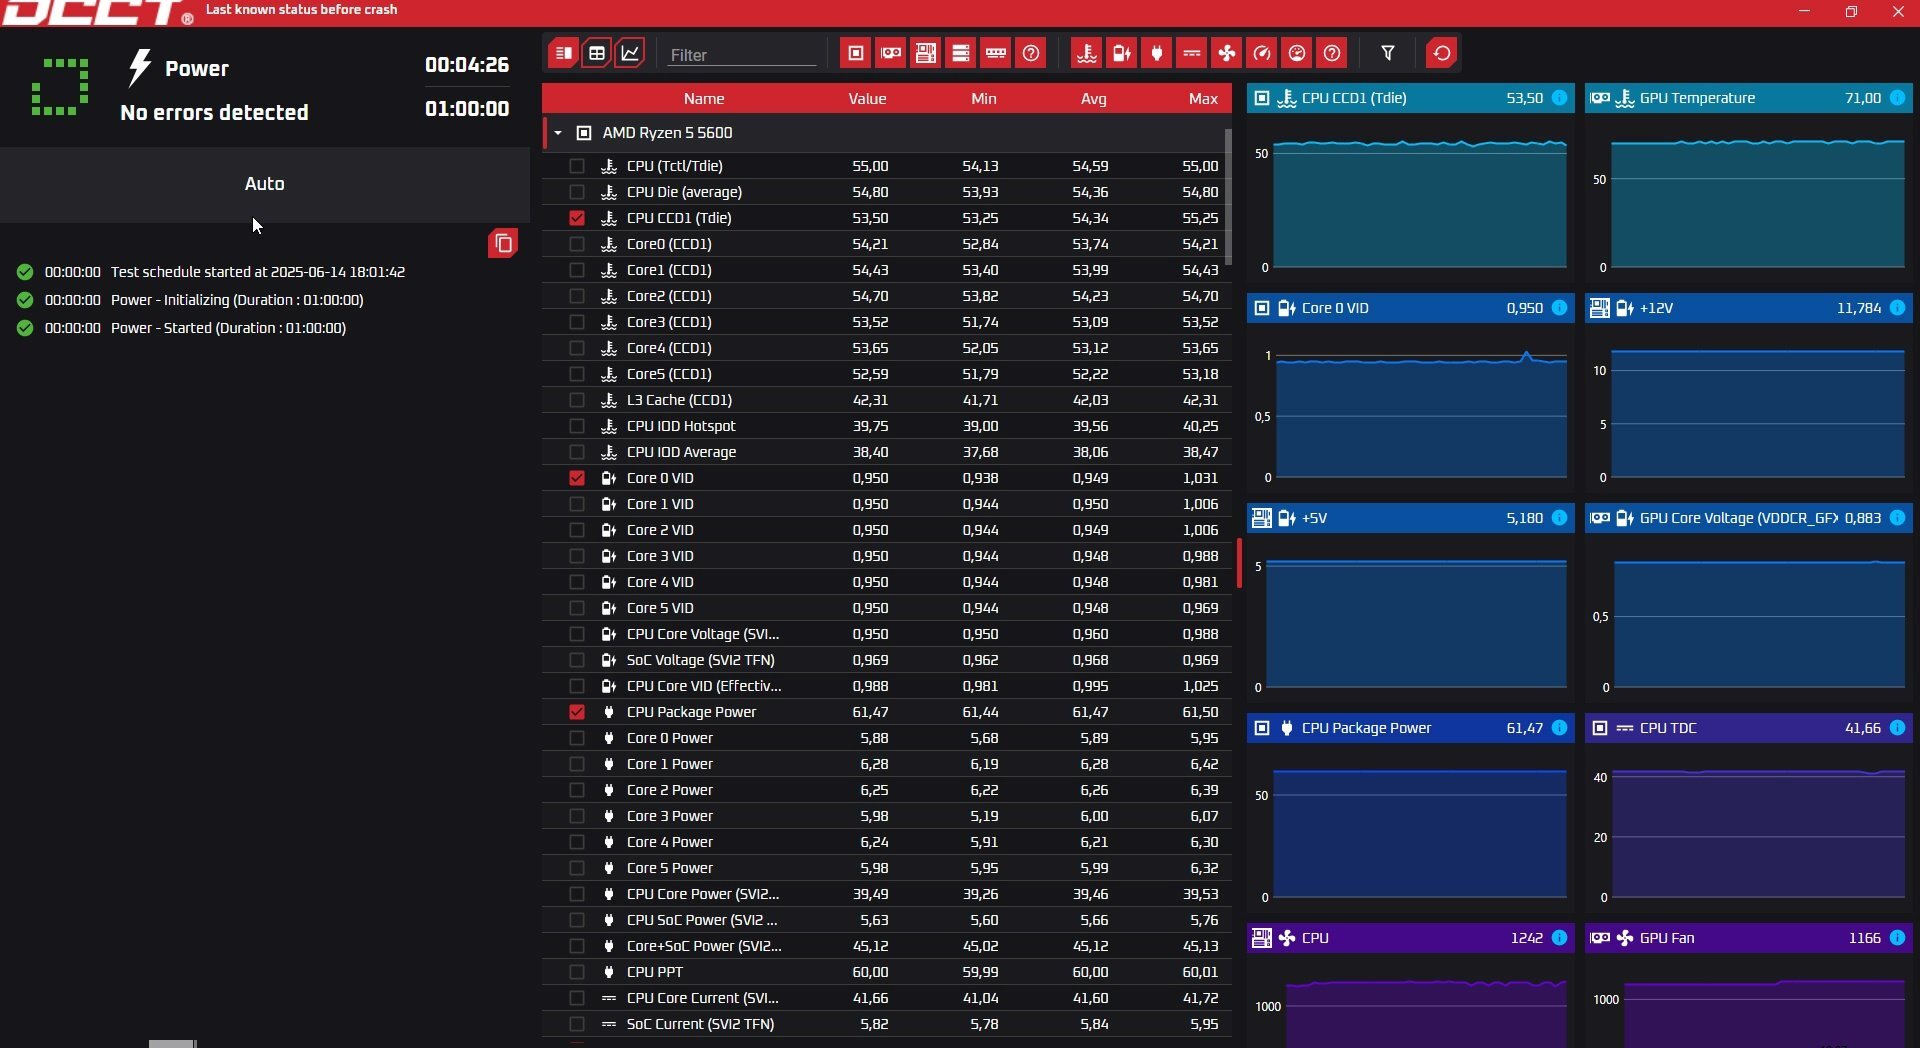This screenshot has width=1920, height=1048.
Task: Uncheck the CPU Package Power checkbox
Action: tap(577, 712)
